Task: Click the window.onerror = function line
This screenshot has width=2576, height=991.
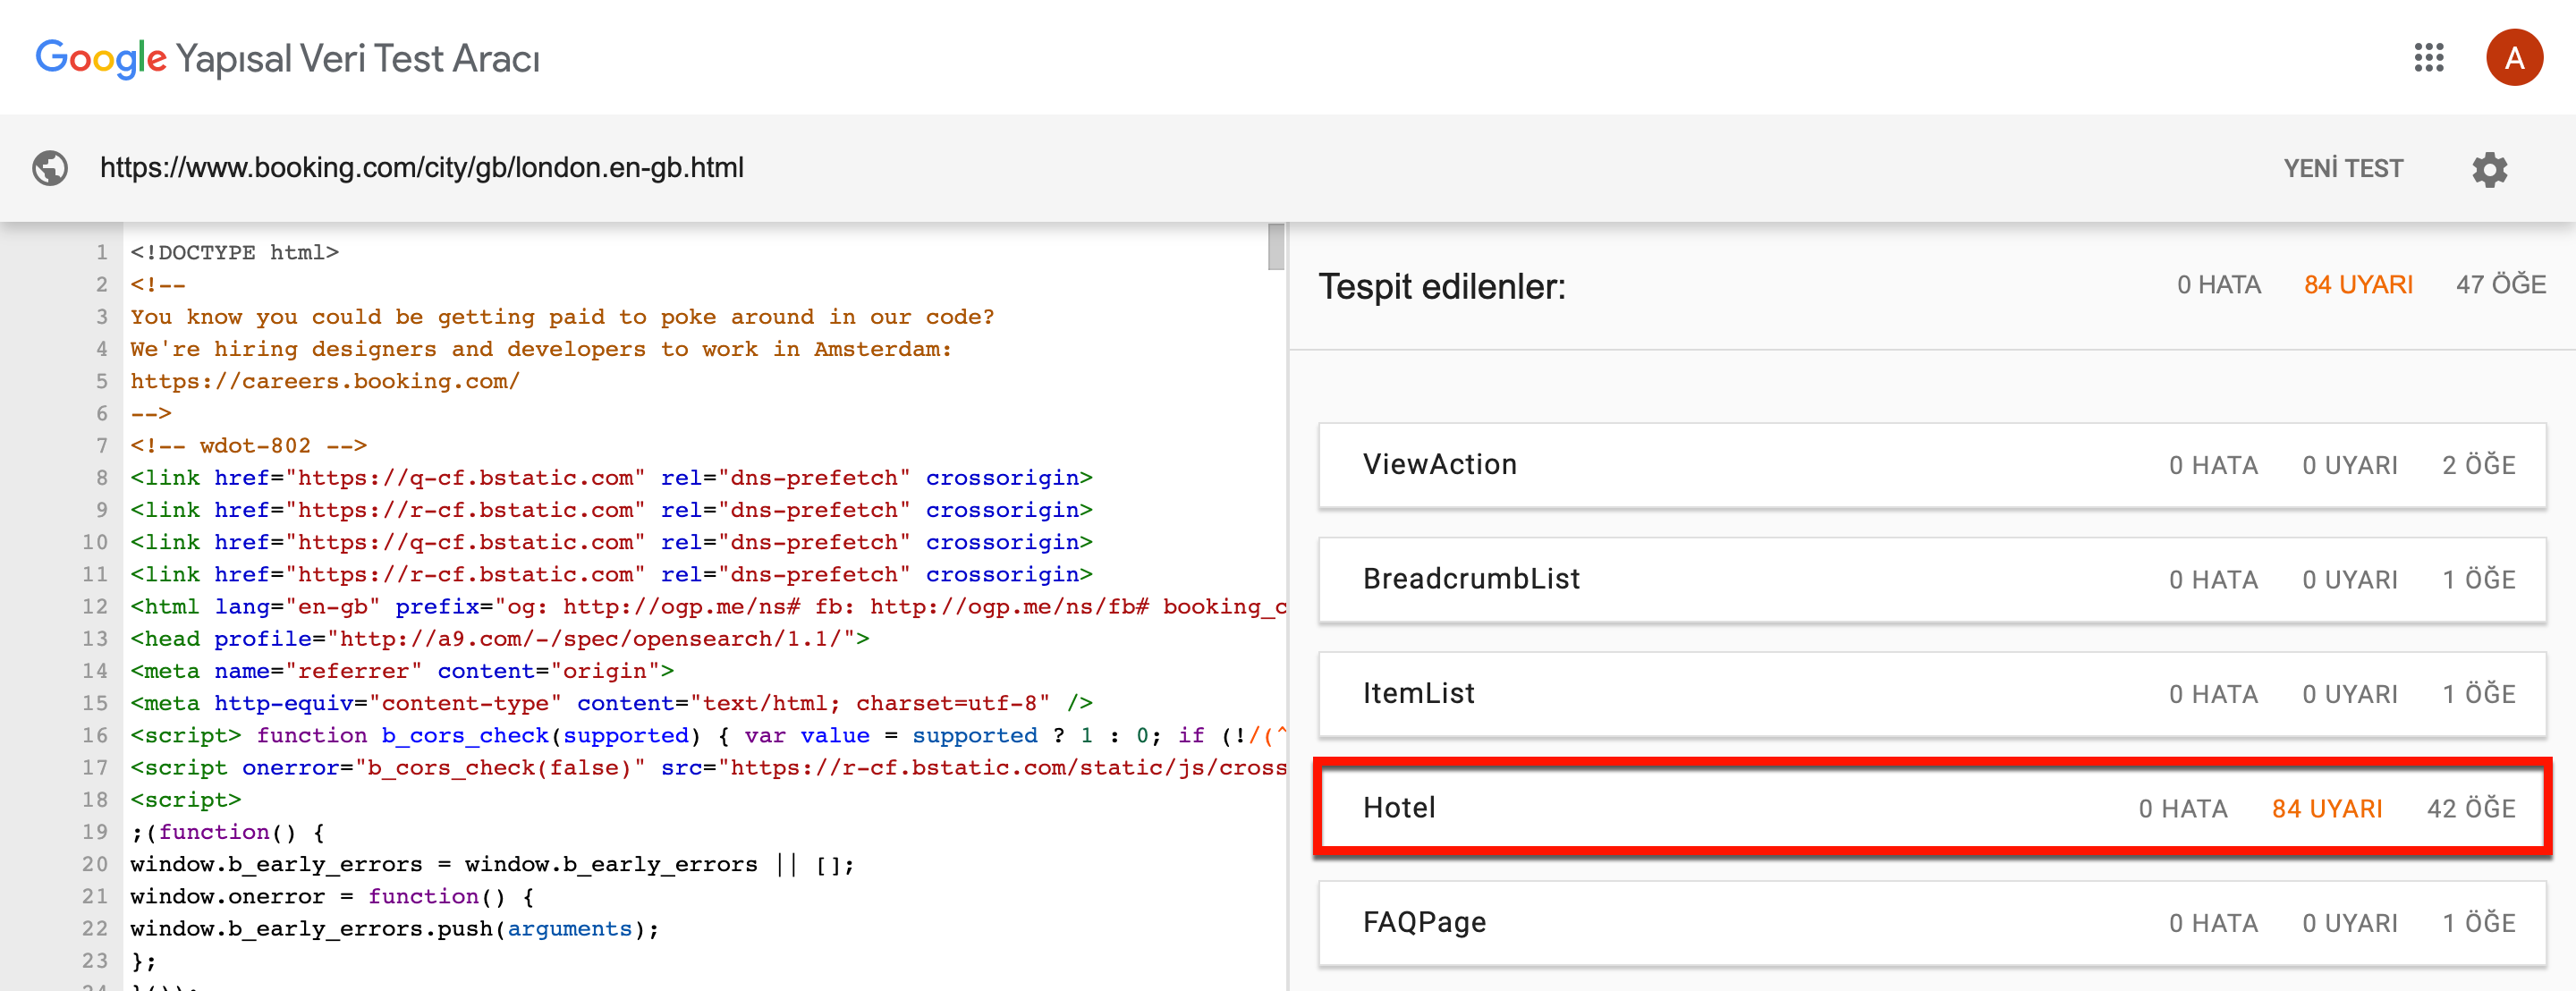Action: point(332,897)
